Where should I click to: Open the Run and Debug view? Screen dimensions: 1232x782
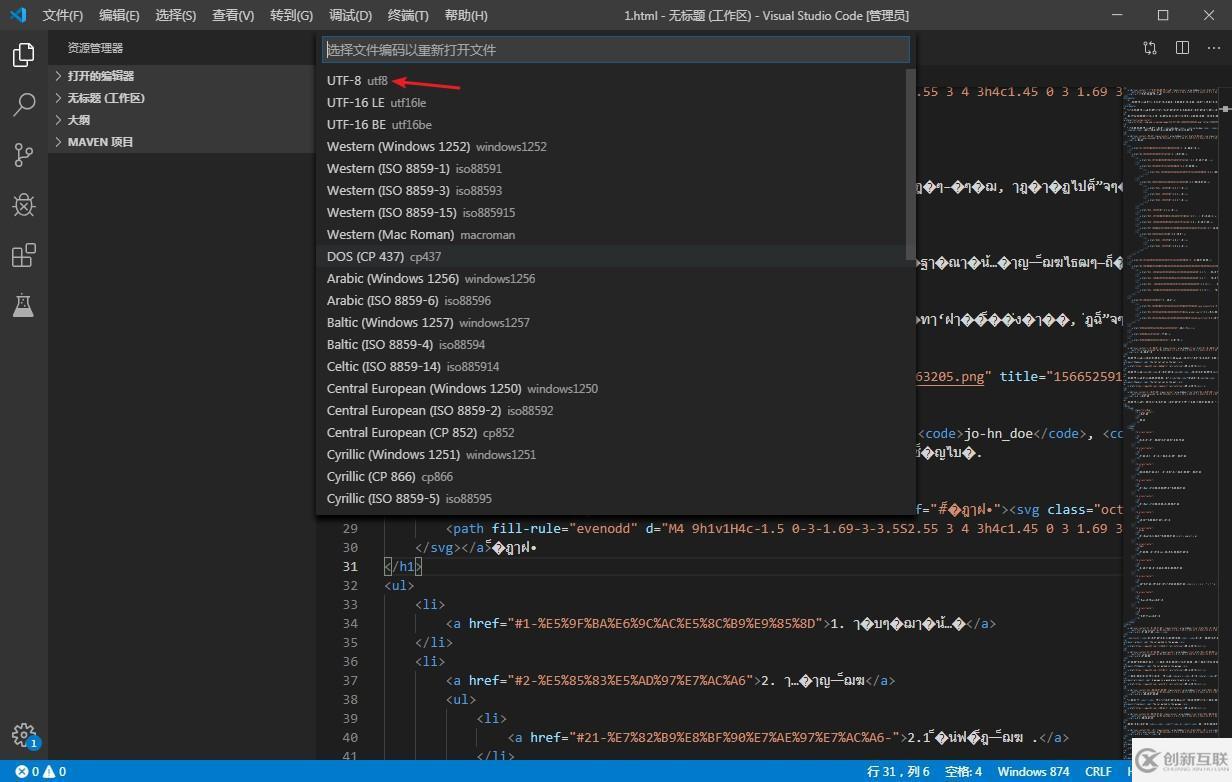point(23,205)
